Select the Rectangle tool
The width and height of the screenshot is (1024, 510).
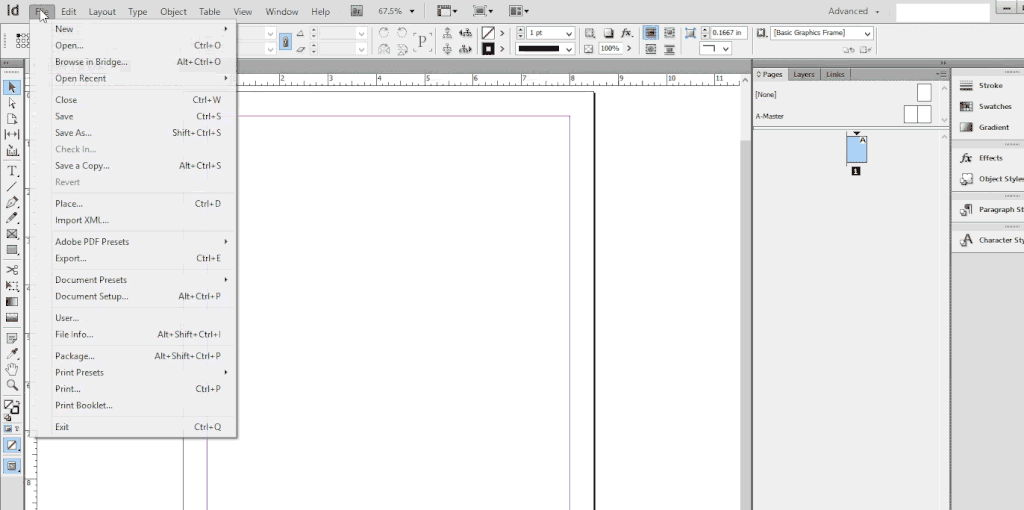(x=12, y=250)
